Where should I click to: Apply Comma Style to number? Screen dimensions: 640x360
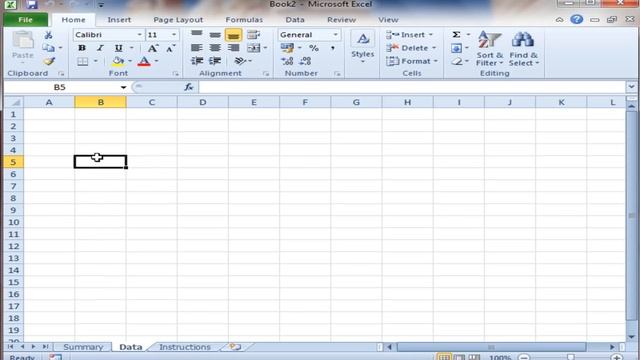333,48
